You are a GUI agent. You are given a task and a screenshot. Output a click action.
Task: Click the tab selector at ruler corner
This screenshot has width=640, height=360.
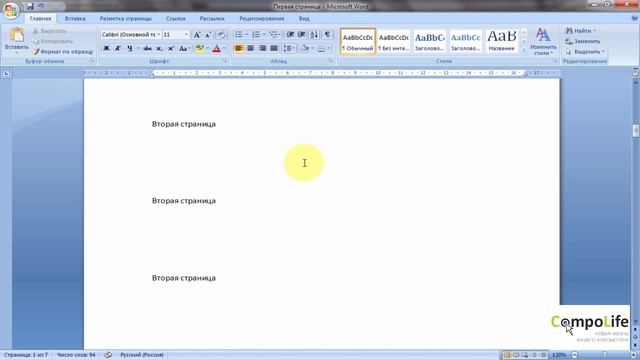(x=6, y=73)
